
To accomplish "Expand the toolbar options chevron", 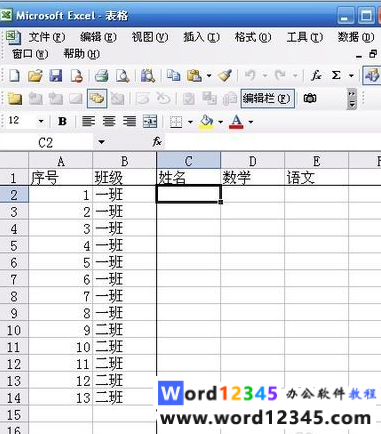I will pos(351,99).
